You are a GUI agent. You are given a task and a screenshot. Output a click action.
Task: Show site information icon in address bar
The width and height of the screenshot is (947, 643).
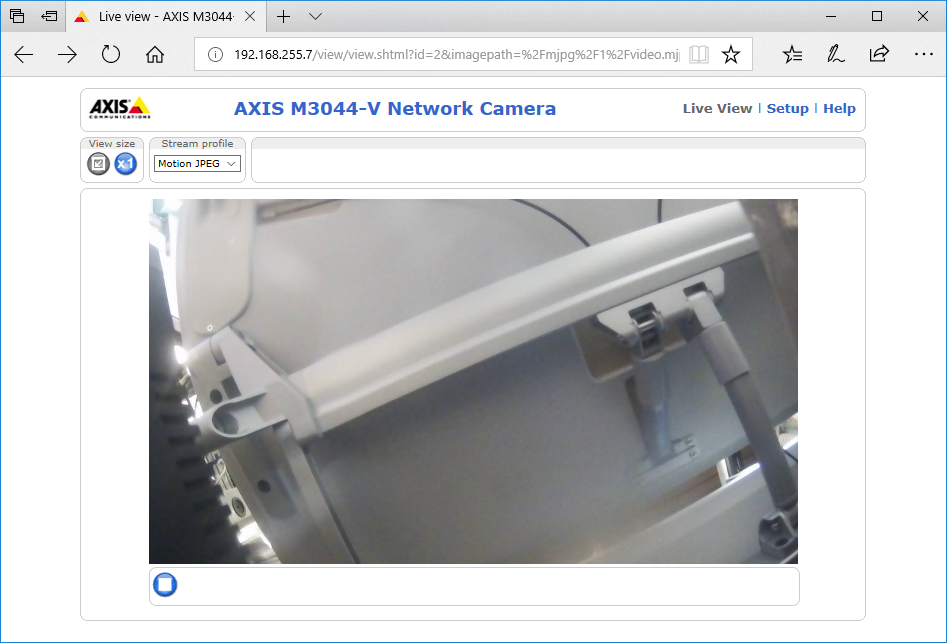tap(215, 55)
